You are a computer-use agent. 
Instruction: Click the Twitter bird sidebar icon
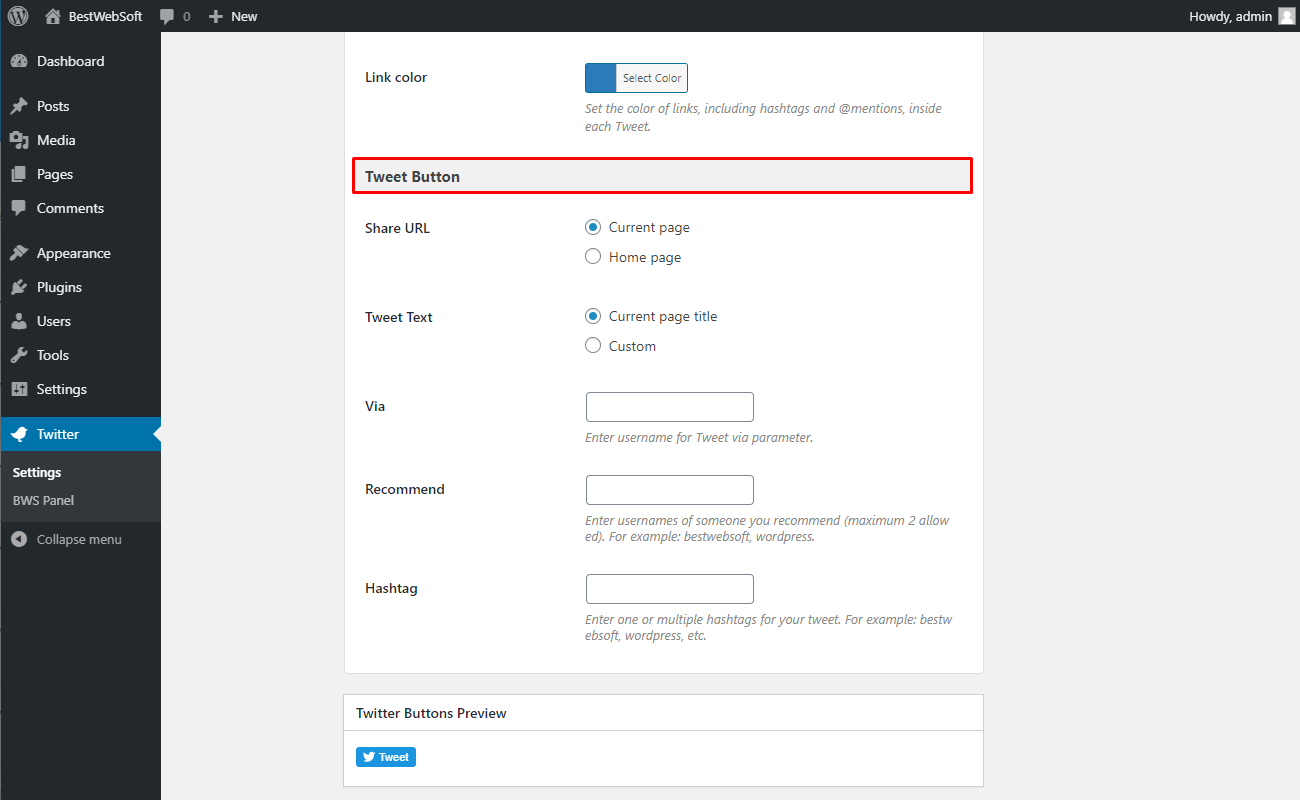[19, 434]
